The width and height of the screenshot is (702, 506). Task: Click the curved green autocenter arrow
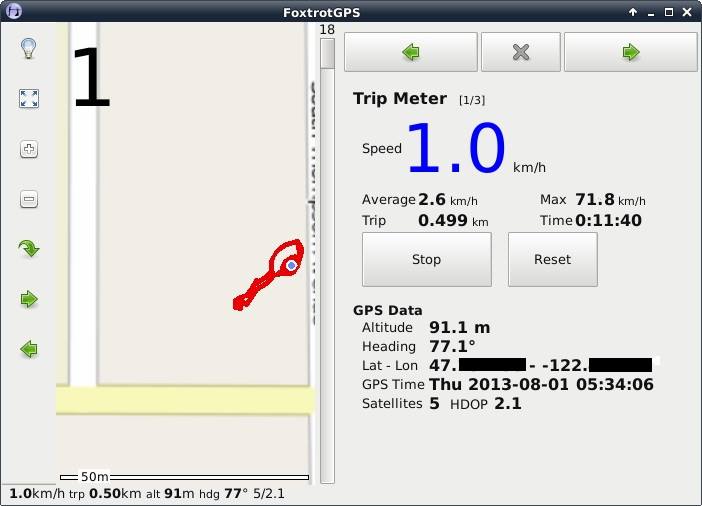(x=29, y=249)
